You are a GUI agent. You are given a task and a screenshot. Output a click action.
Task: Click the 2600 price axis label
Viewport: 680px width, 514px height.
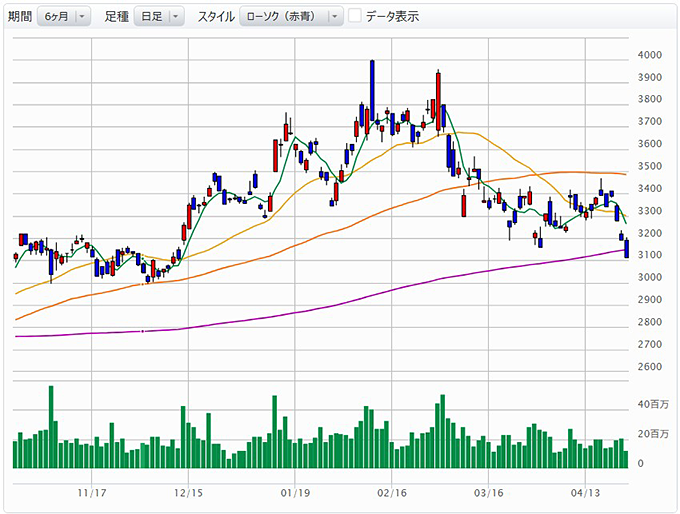click(x=648, y=366)
